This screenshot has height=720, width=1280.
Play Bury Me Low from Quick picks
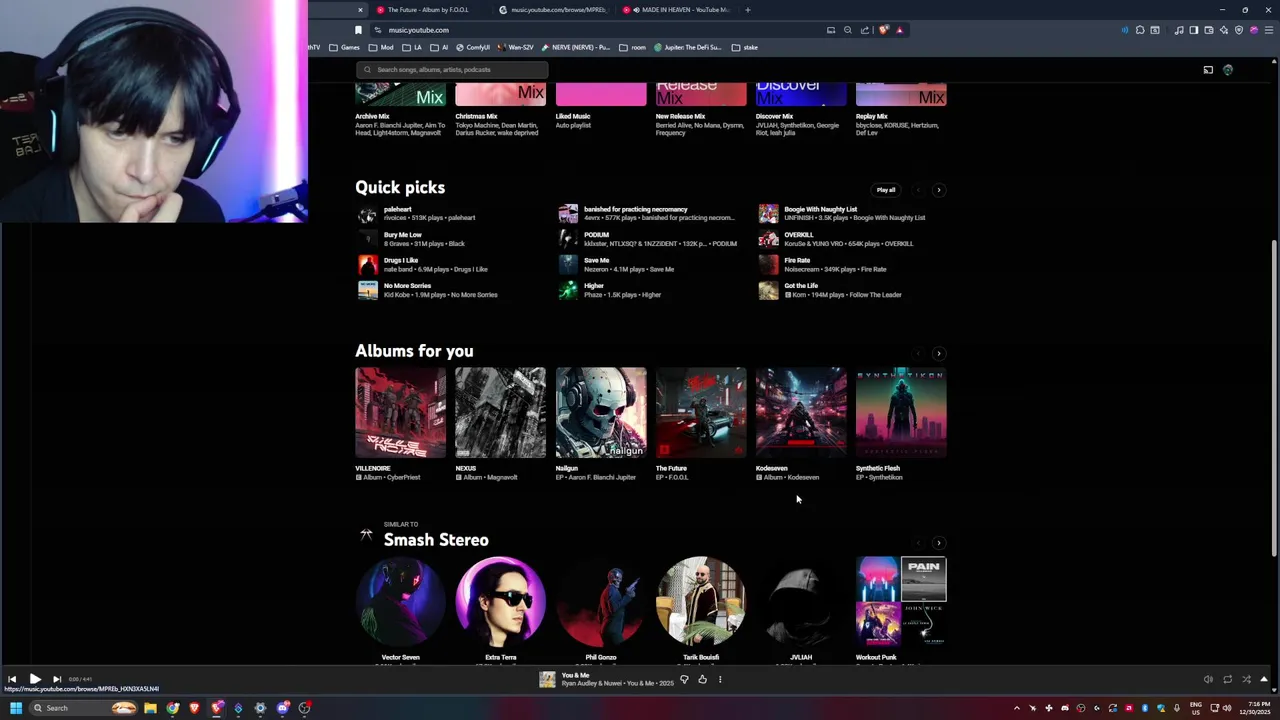(368, 239)
